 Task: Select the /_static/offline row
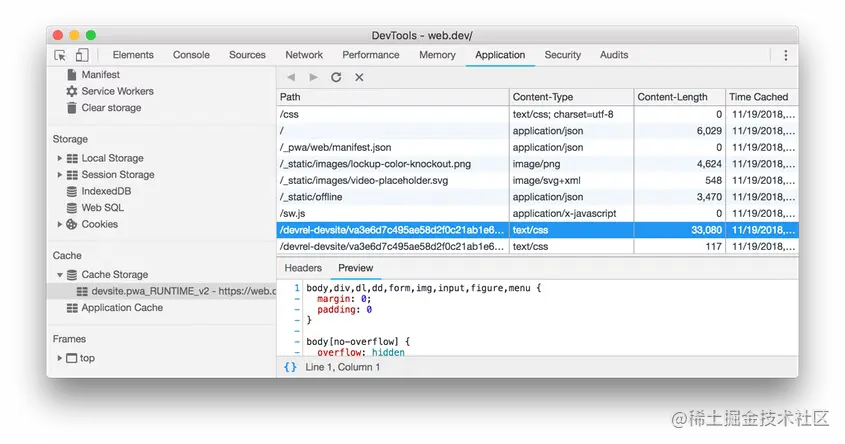(x=537, y=197)
